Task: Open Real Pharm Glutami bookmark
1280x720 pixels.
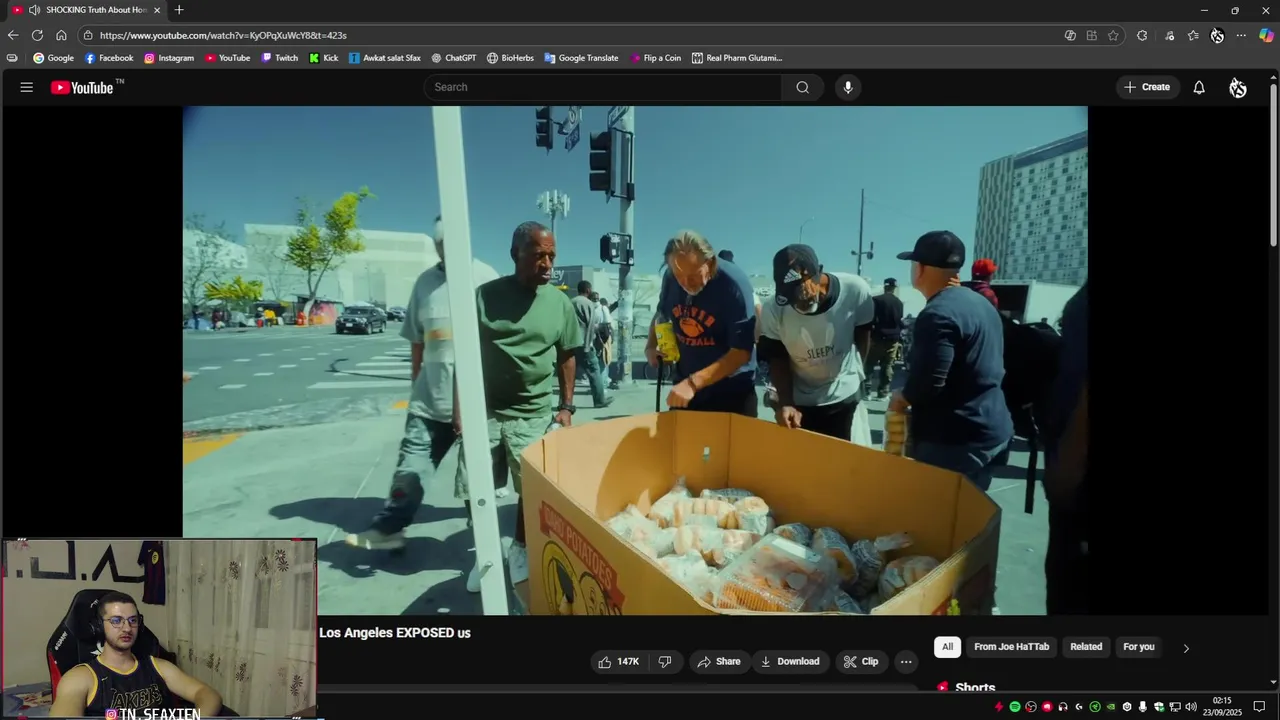Action: pos(737,58)
